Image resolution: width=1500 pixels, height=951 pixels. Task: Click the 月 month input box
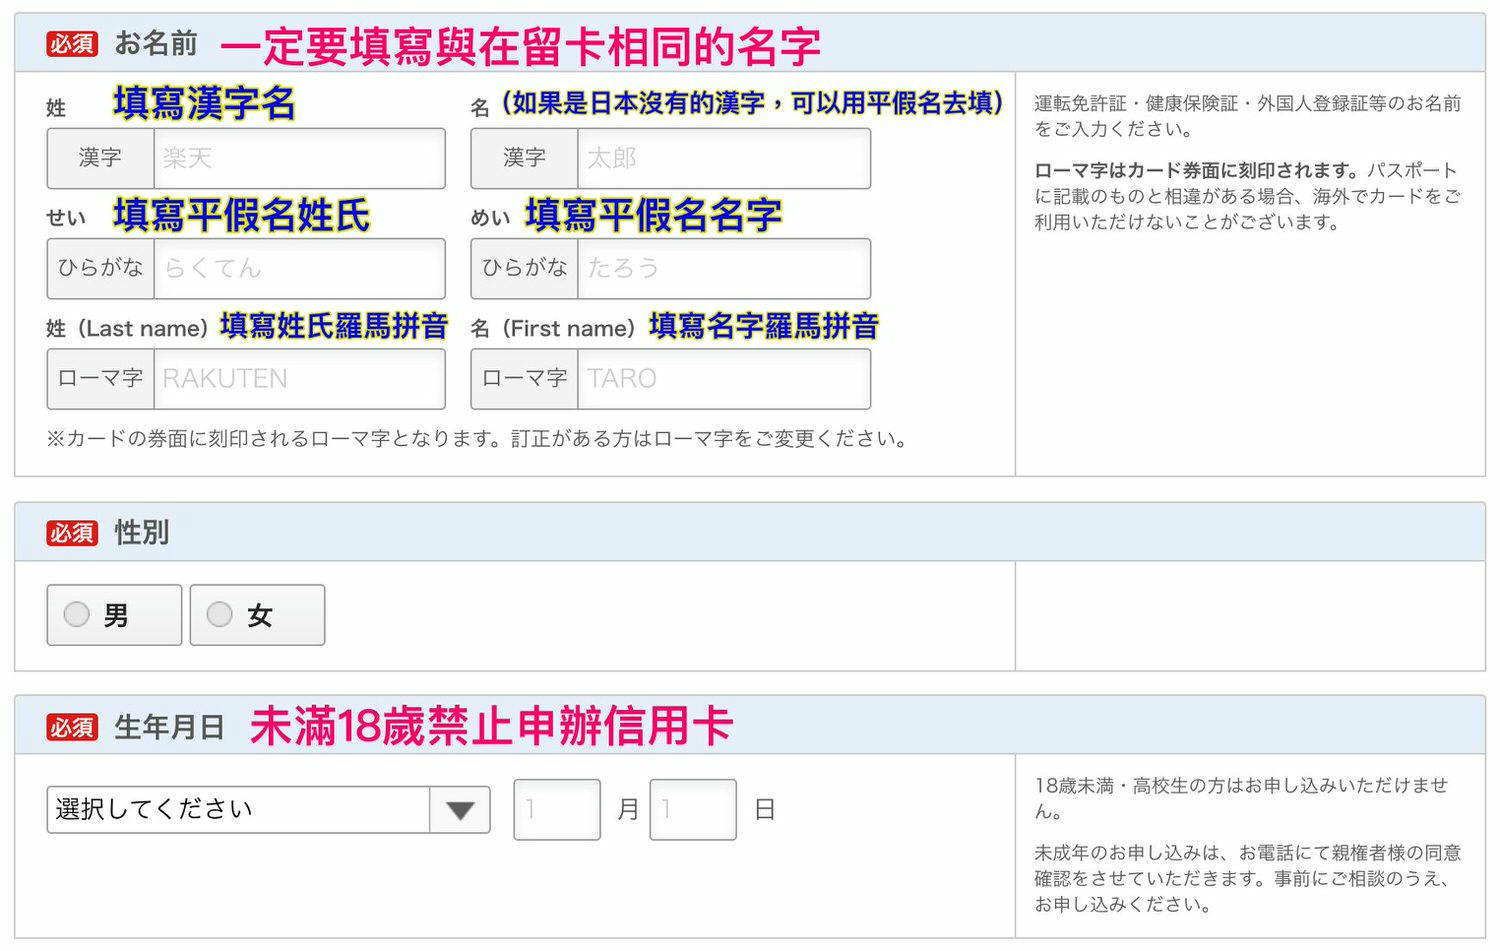[556, 810]
